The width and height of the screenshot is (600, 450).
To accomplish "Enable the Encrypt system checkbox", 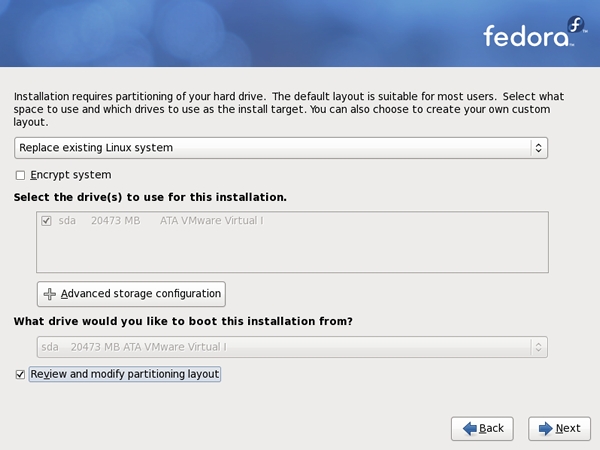I will [x=20, y=175].
